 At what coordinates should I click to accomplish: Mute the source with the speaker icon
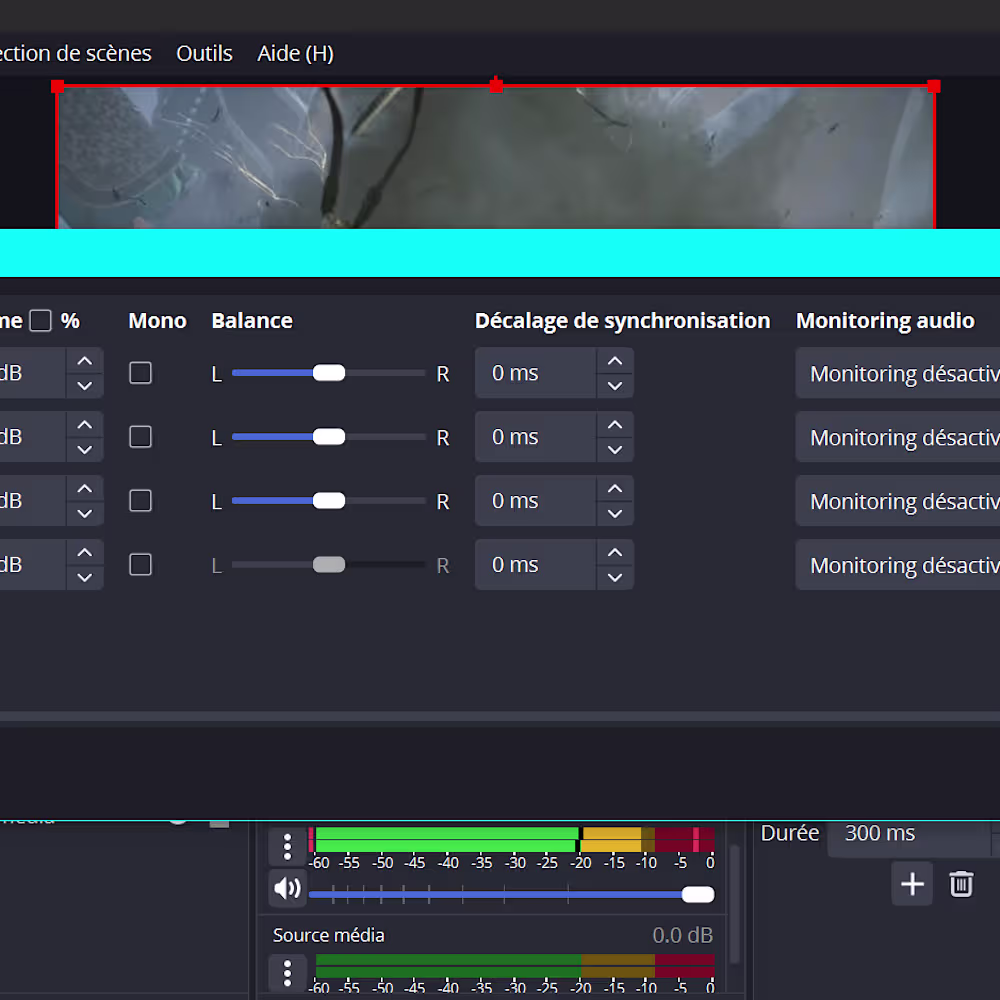point(287,887)
